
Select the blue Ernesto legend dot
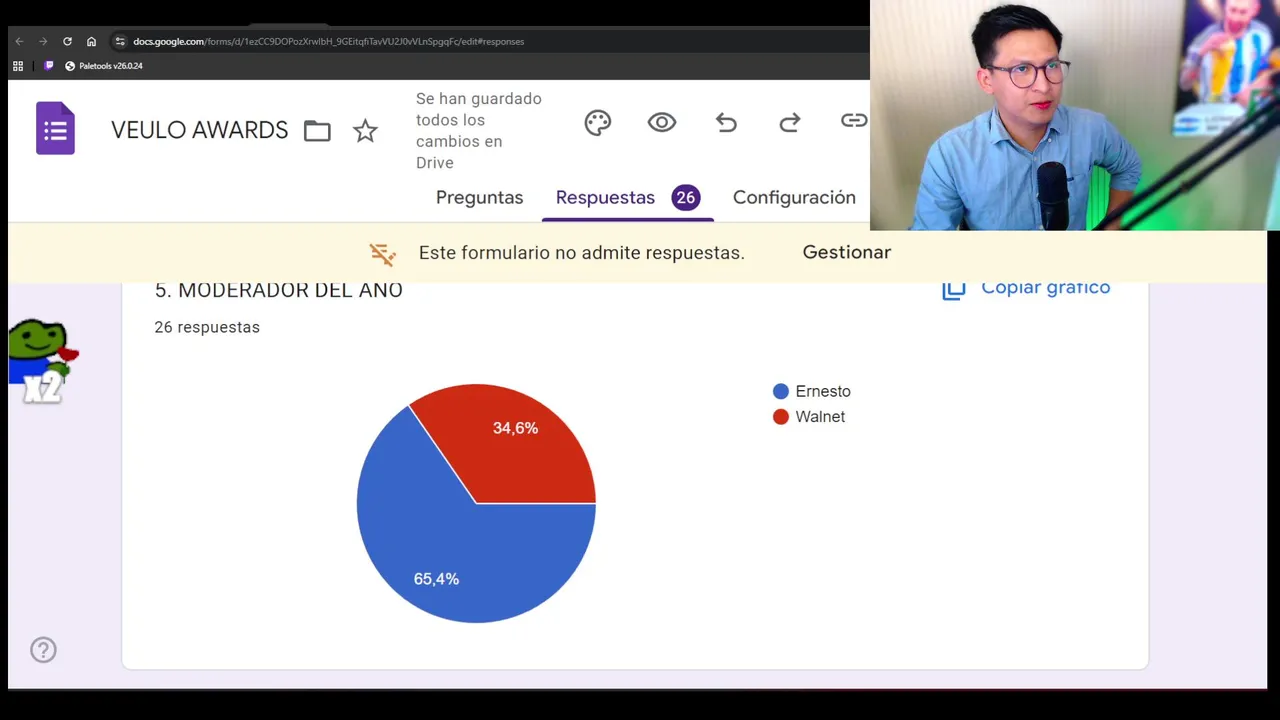pyautogui.click(x=781, y=391)
